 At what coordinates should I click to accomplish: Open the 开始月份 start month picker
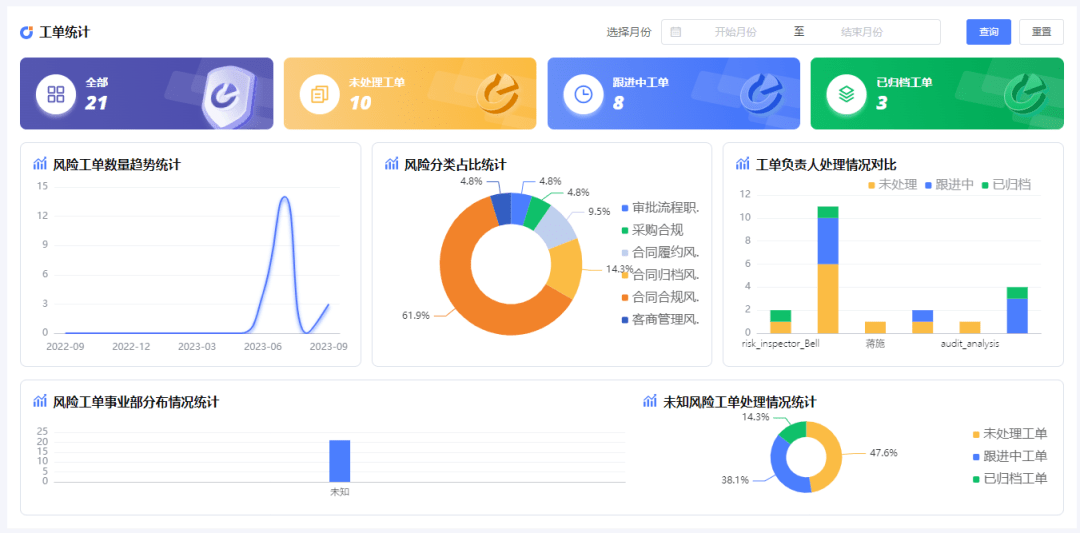[x=735, y=32]
